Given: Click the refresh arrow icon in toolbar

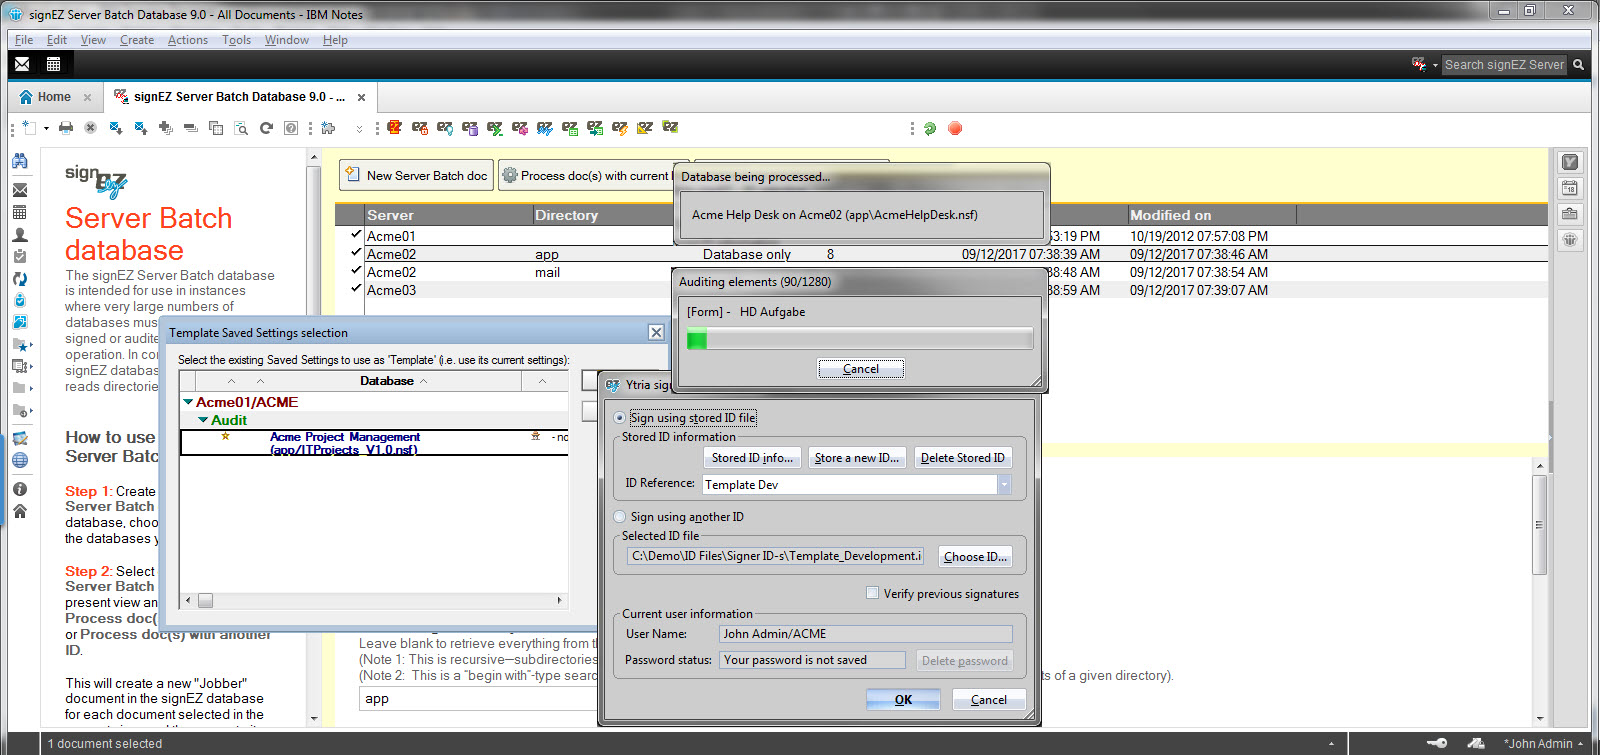Looking at the screenshot, I should point(266,128).
